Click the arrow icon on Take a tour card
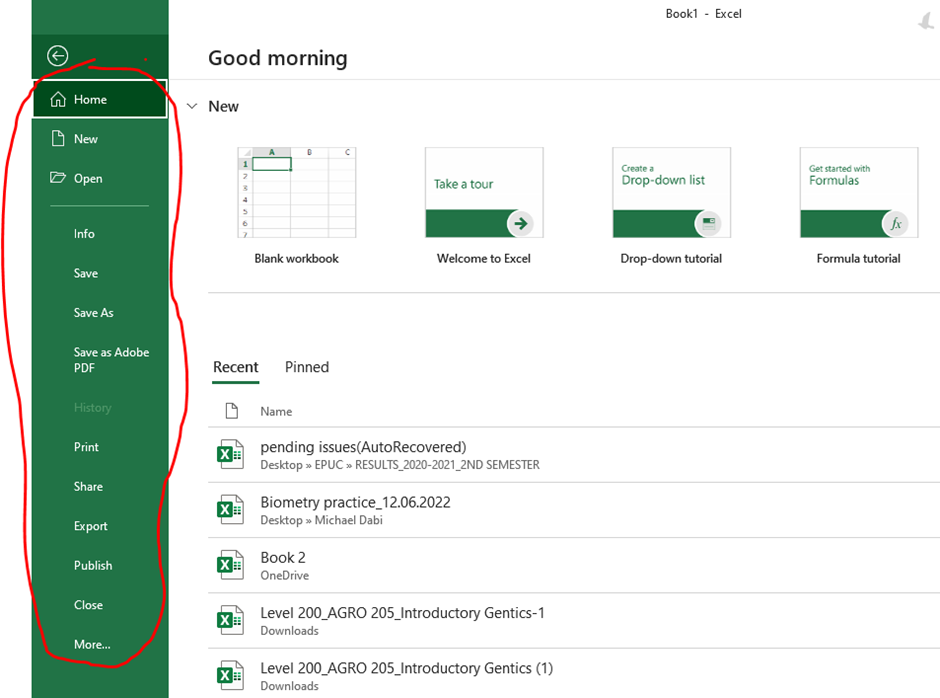 pyautogui.click(x=520, y=224)
